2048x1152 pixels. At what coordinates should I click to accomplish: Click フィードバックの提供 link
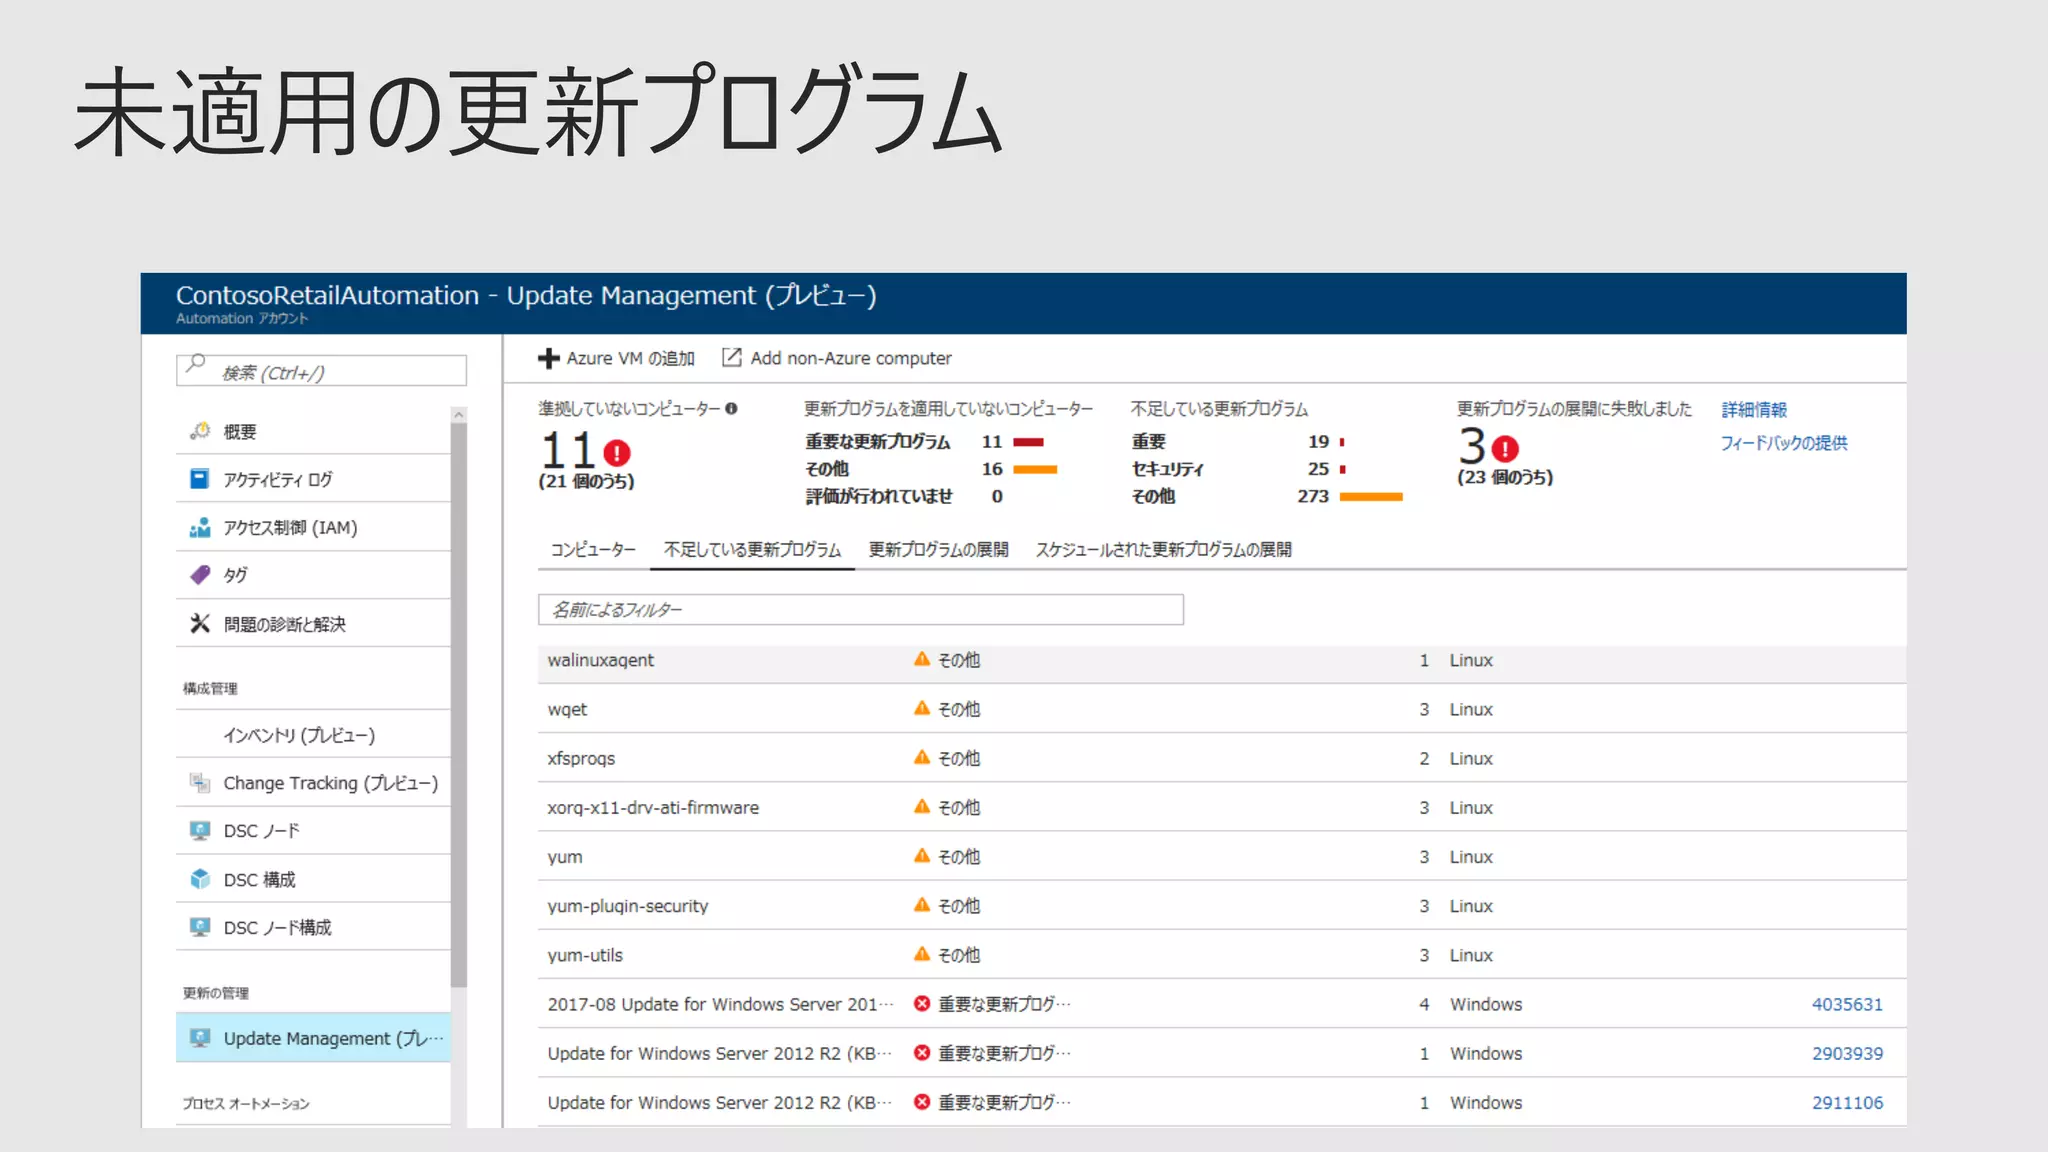(1783, 443)
